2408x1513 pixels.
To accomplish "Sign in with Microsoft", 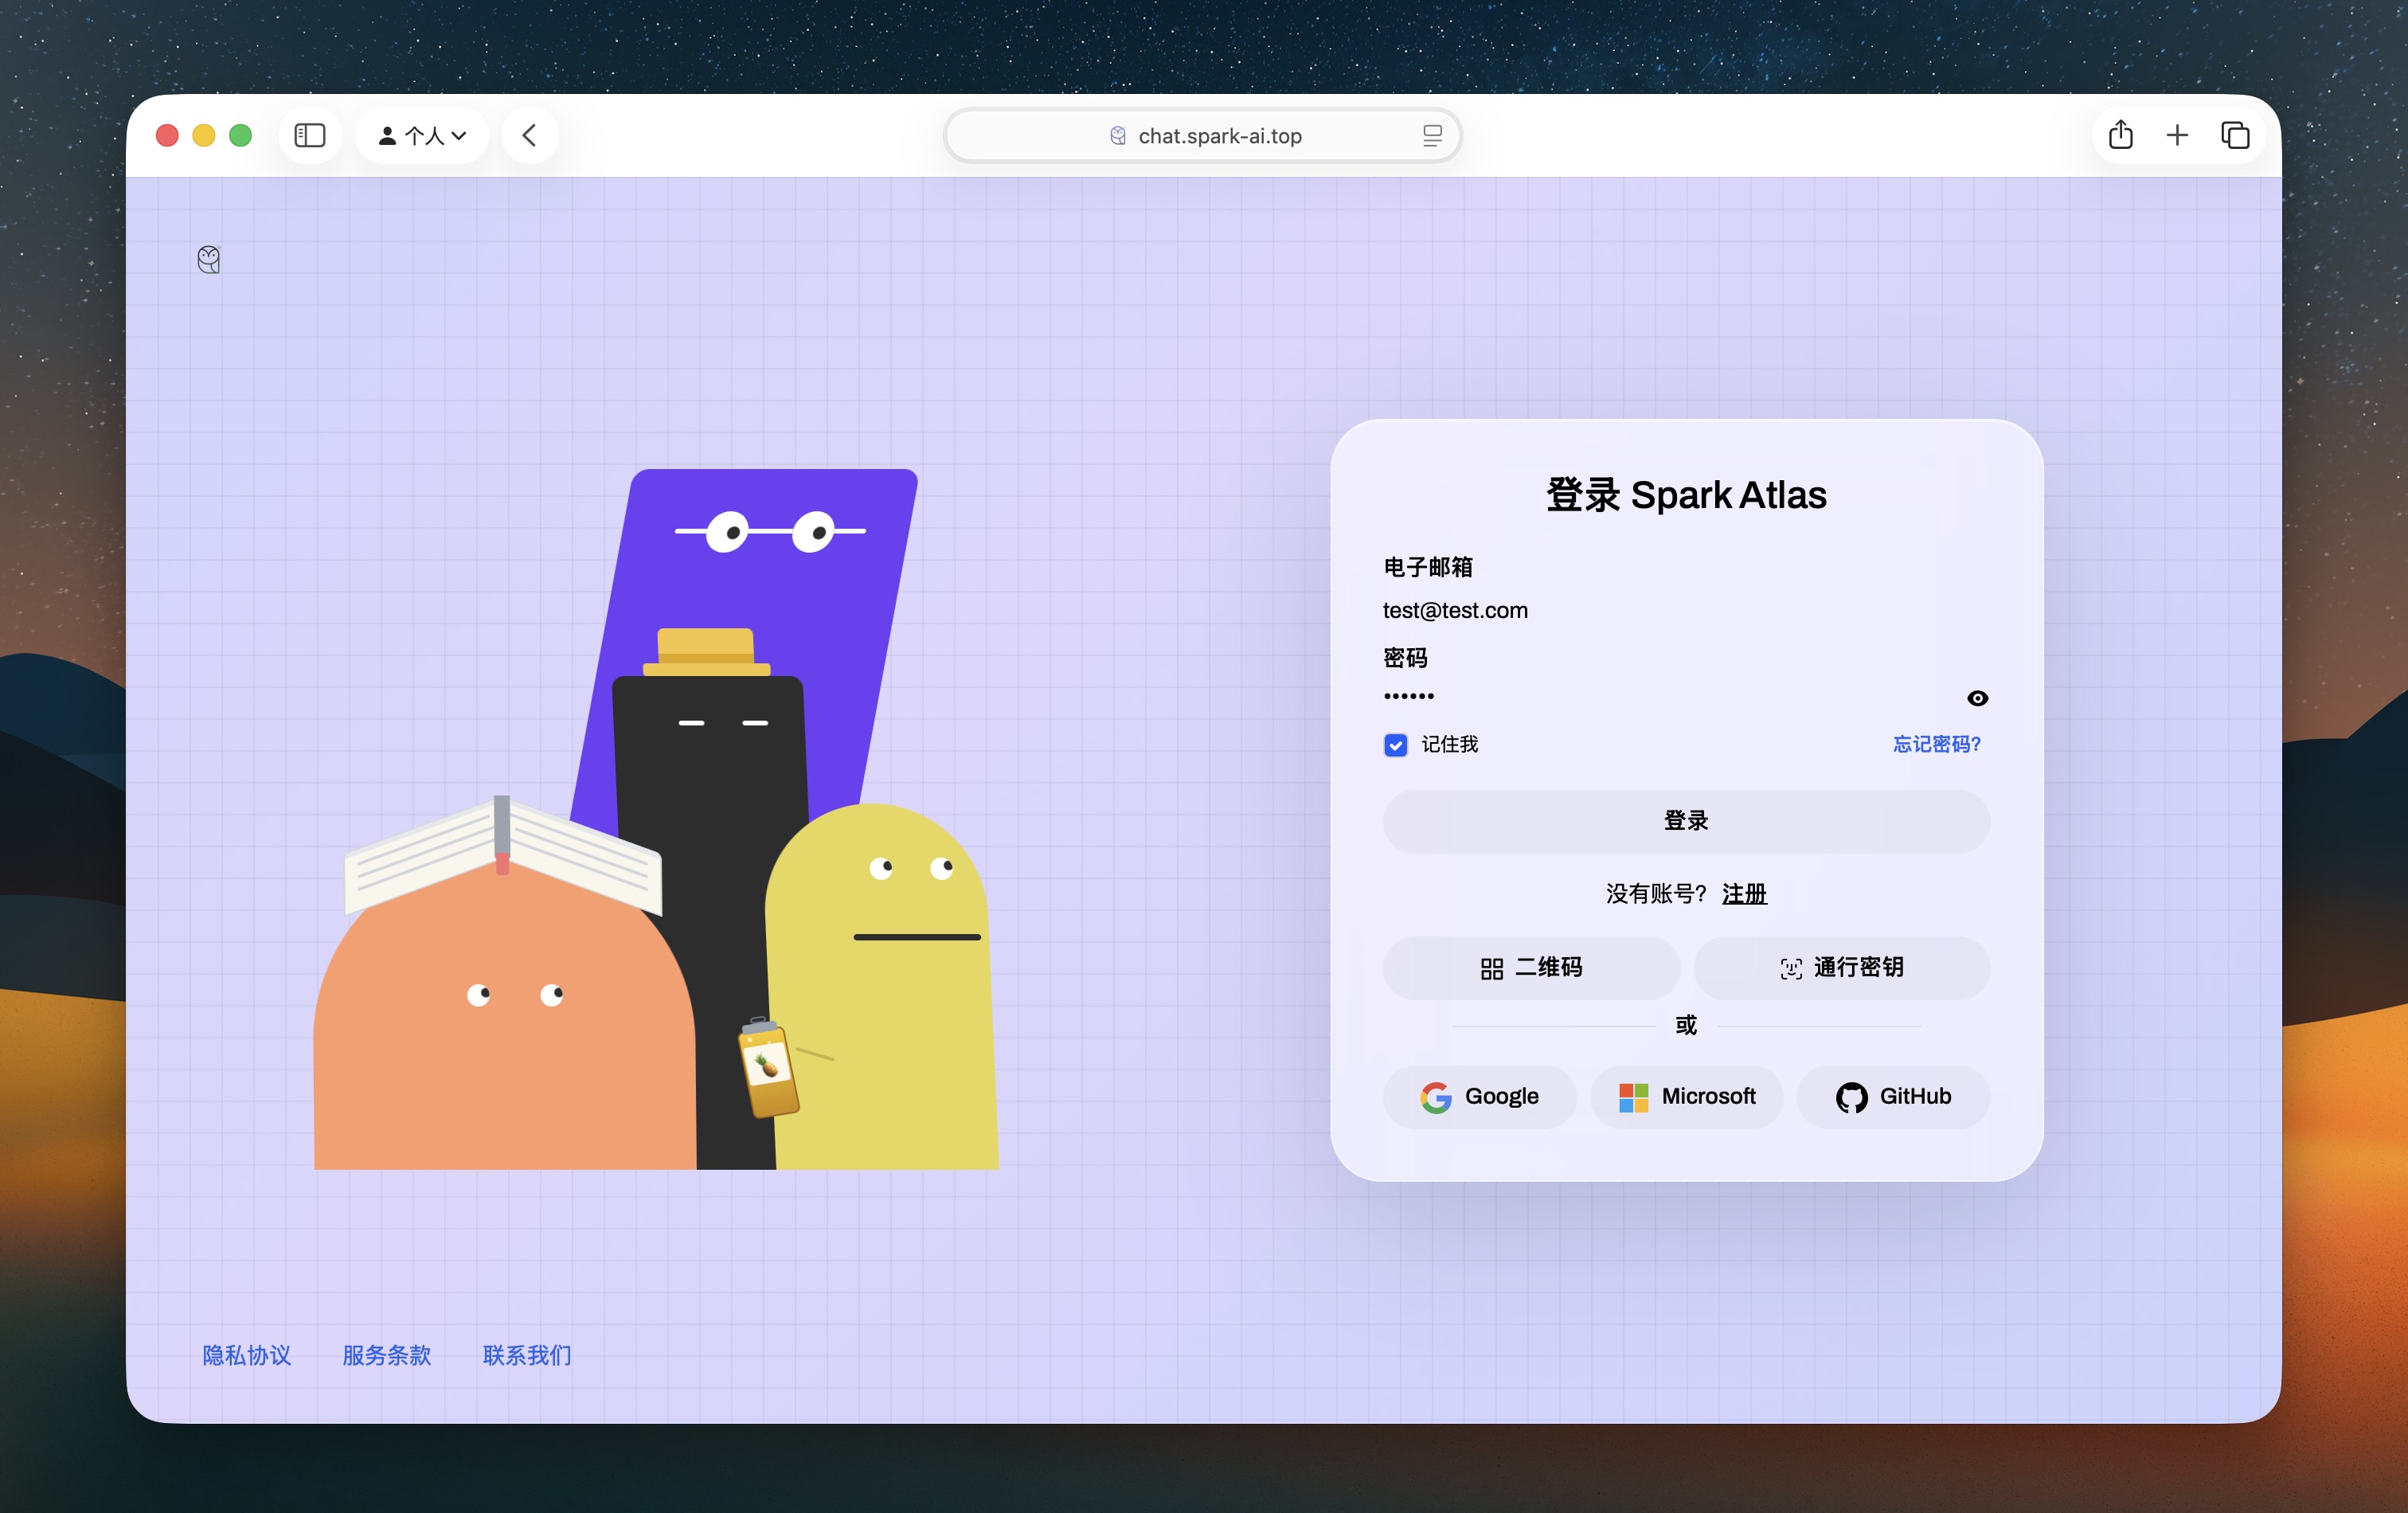I will point(1686,1097).
